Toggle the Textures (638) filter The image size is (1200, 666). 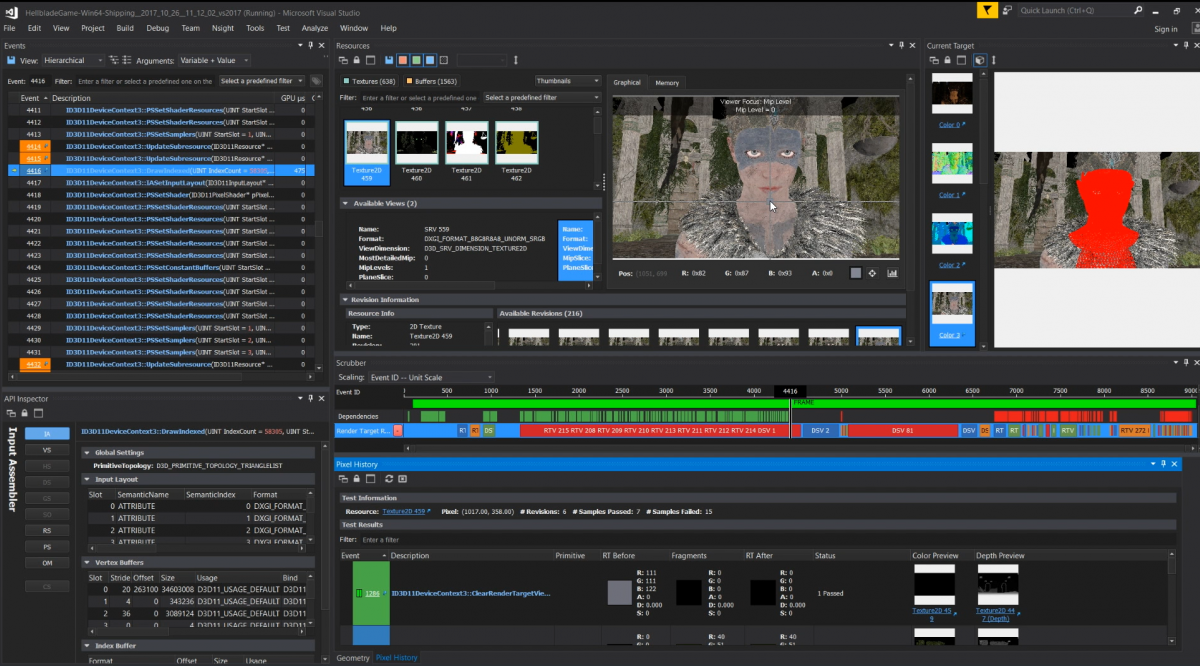point(369,81)
